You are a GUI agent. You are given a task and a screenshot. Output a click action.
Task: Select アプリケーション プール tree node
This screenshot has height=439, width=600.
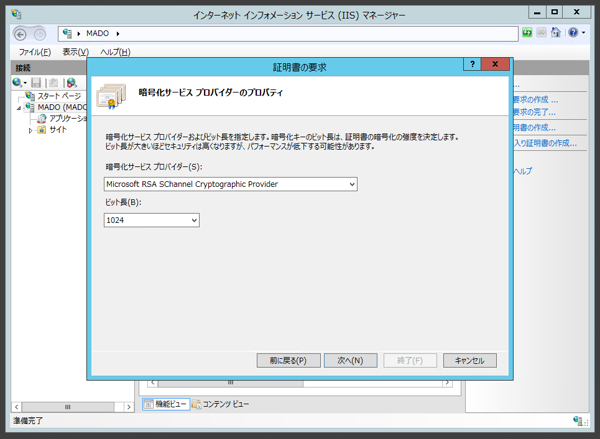(68, 119)
